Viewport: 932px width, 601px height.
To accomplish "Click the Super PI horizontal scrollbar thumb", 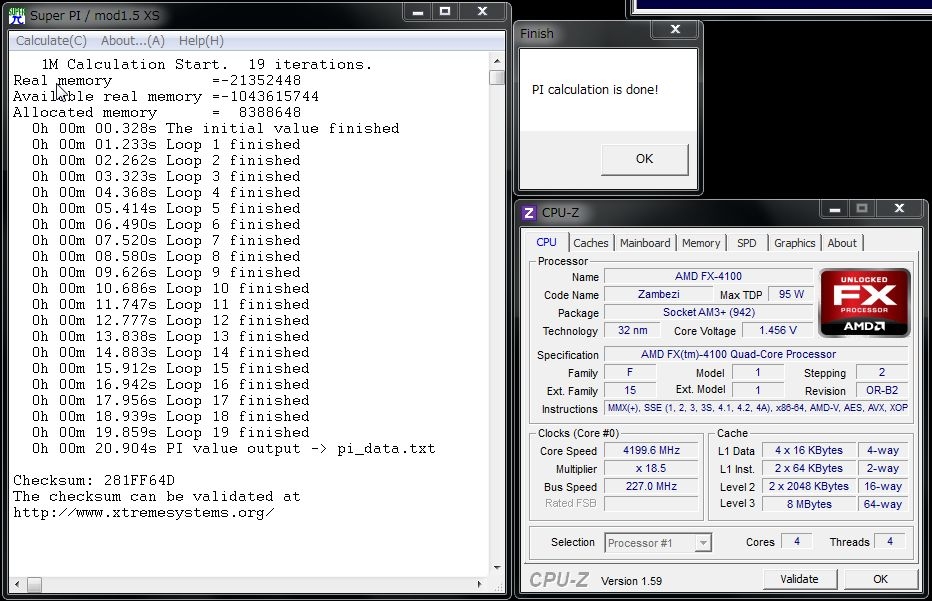I will (34, 584).
